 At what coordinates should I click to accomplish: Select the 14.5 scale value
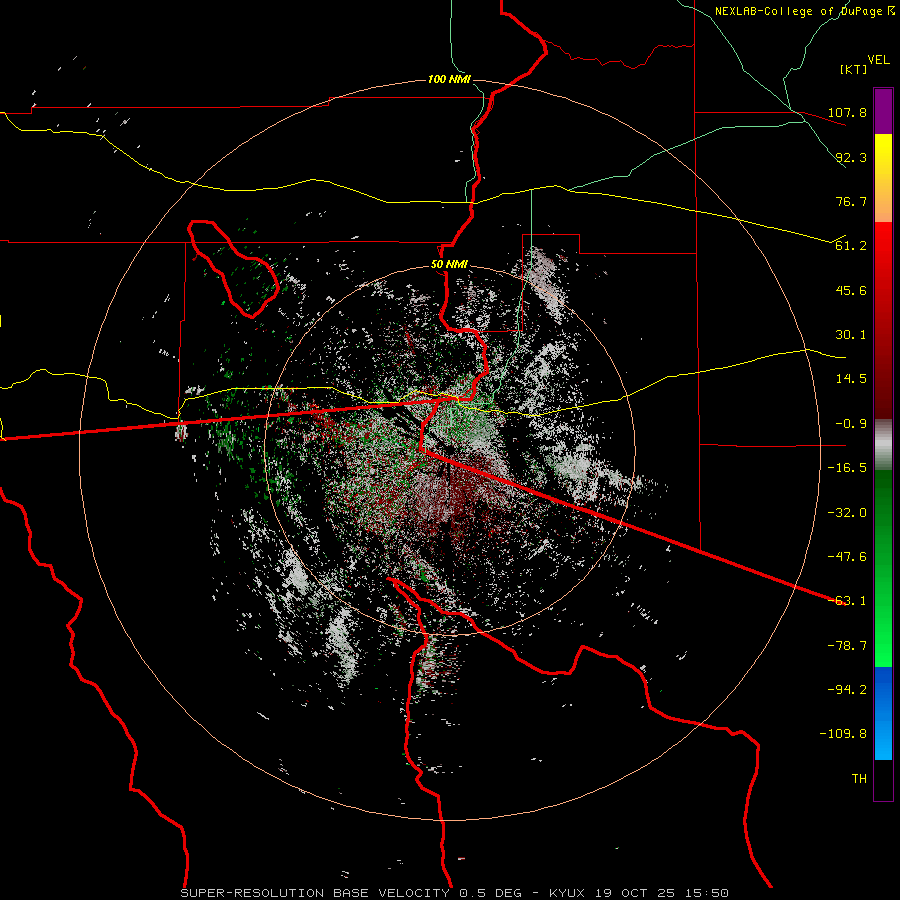click(851, 379)
